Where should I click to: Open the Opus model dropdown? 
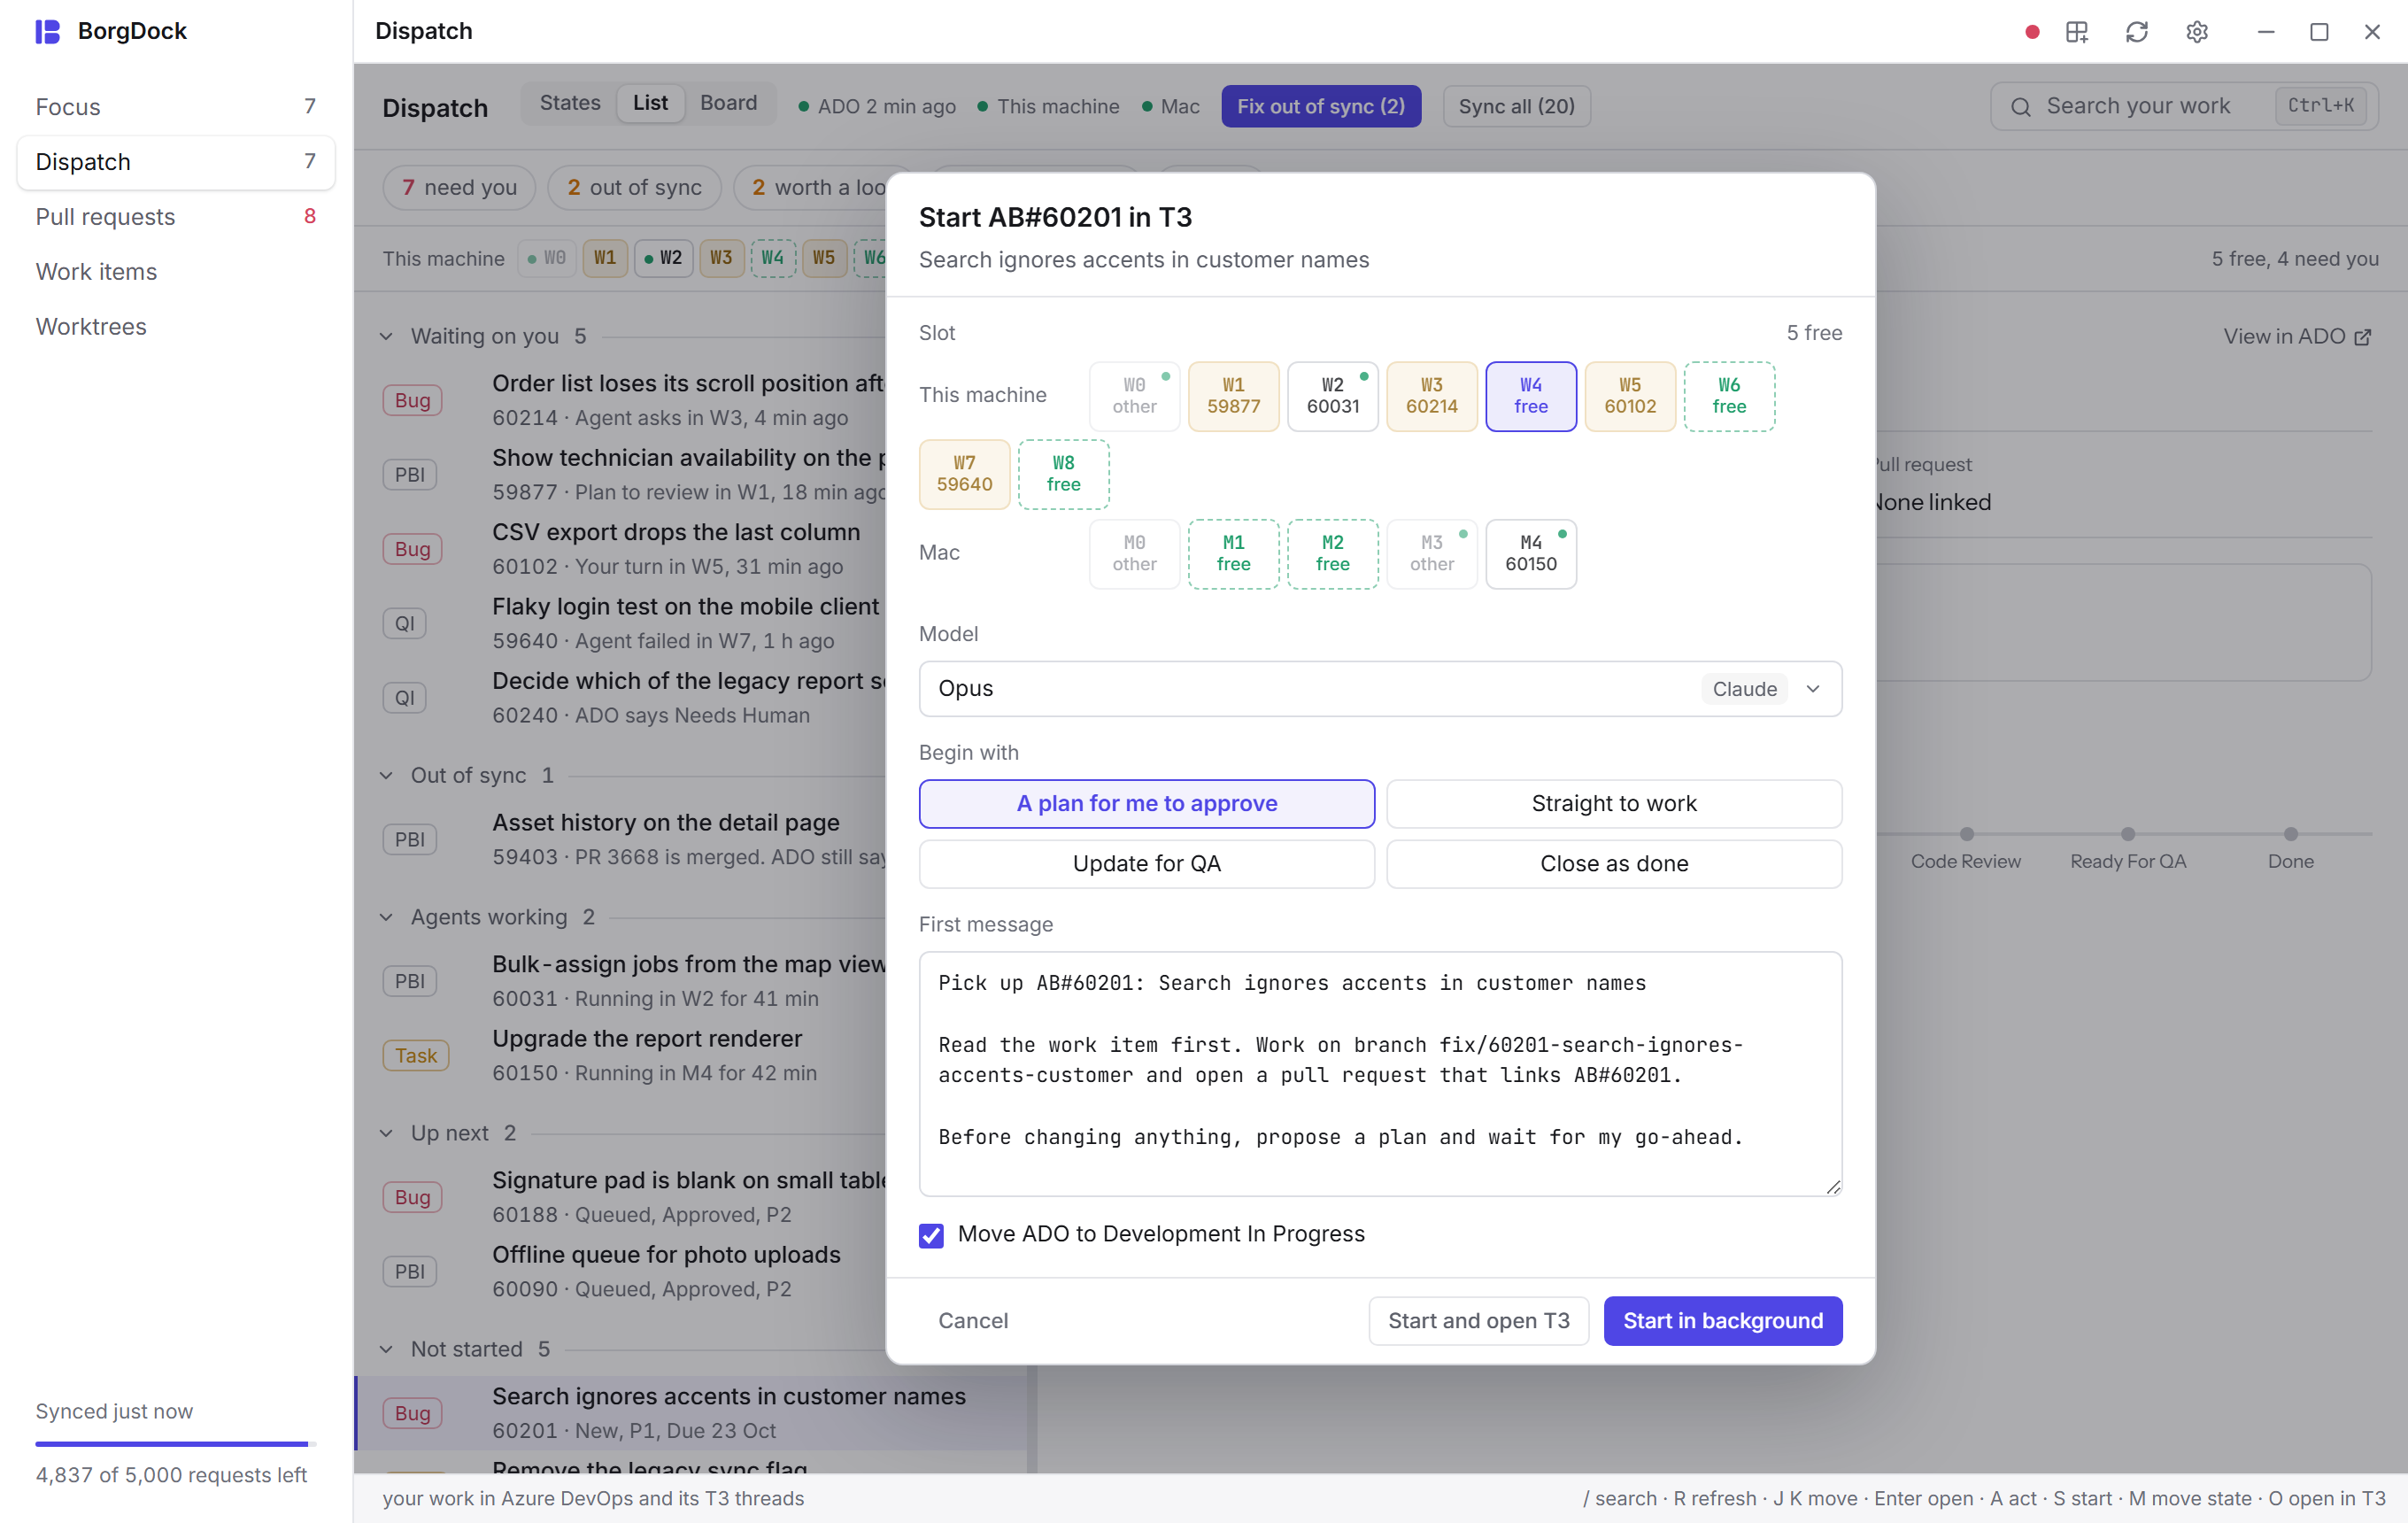[1380, 689]
